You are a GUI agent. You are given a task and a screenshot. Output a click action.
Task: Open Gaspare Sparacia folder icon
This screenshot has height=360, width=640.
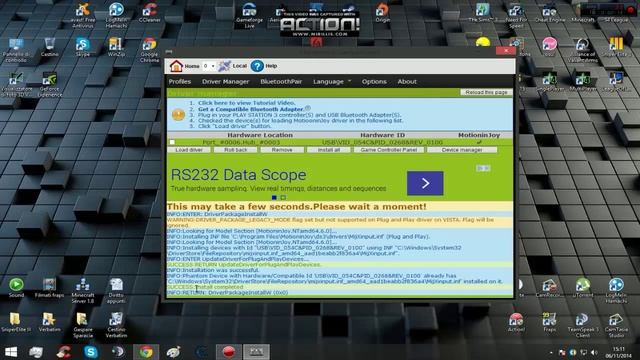coord(82,325)
